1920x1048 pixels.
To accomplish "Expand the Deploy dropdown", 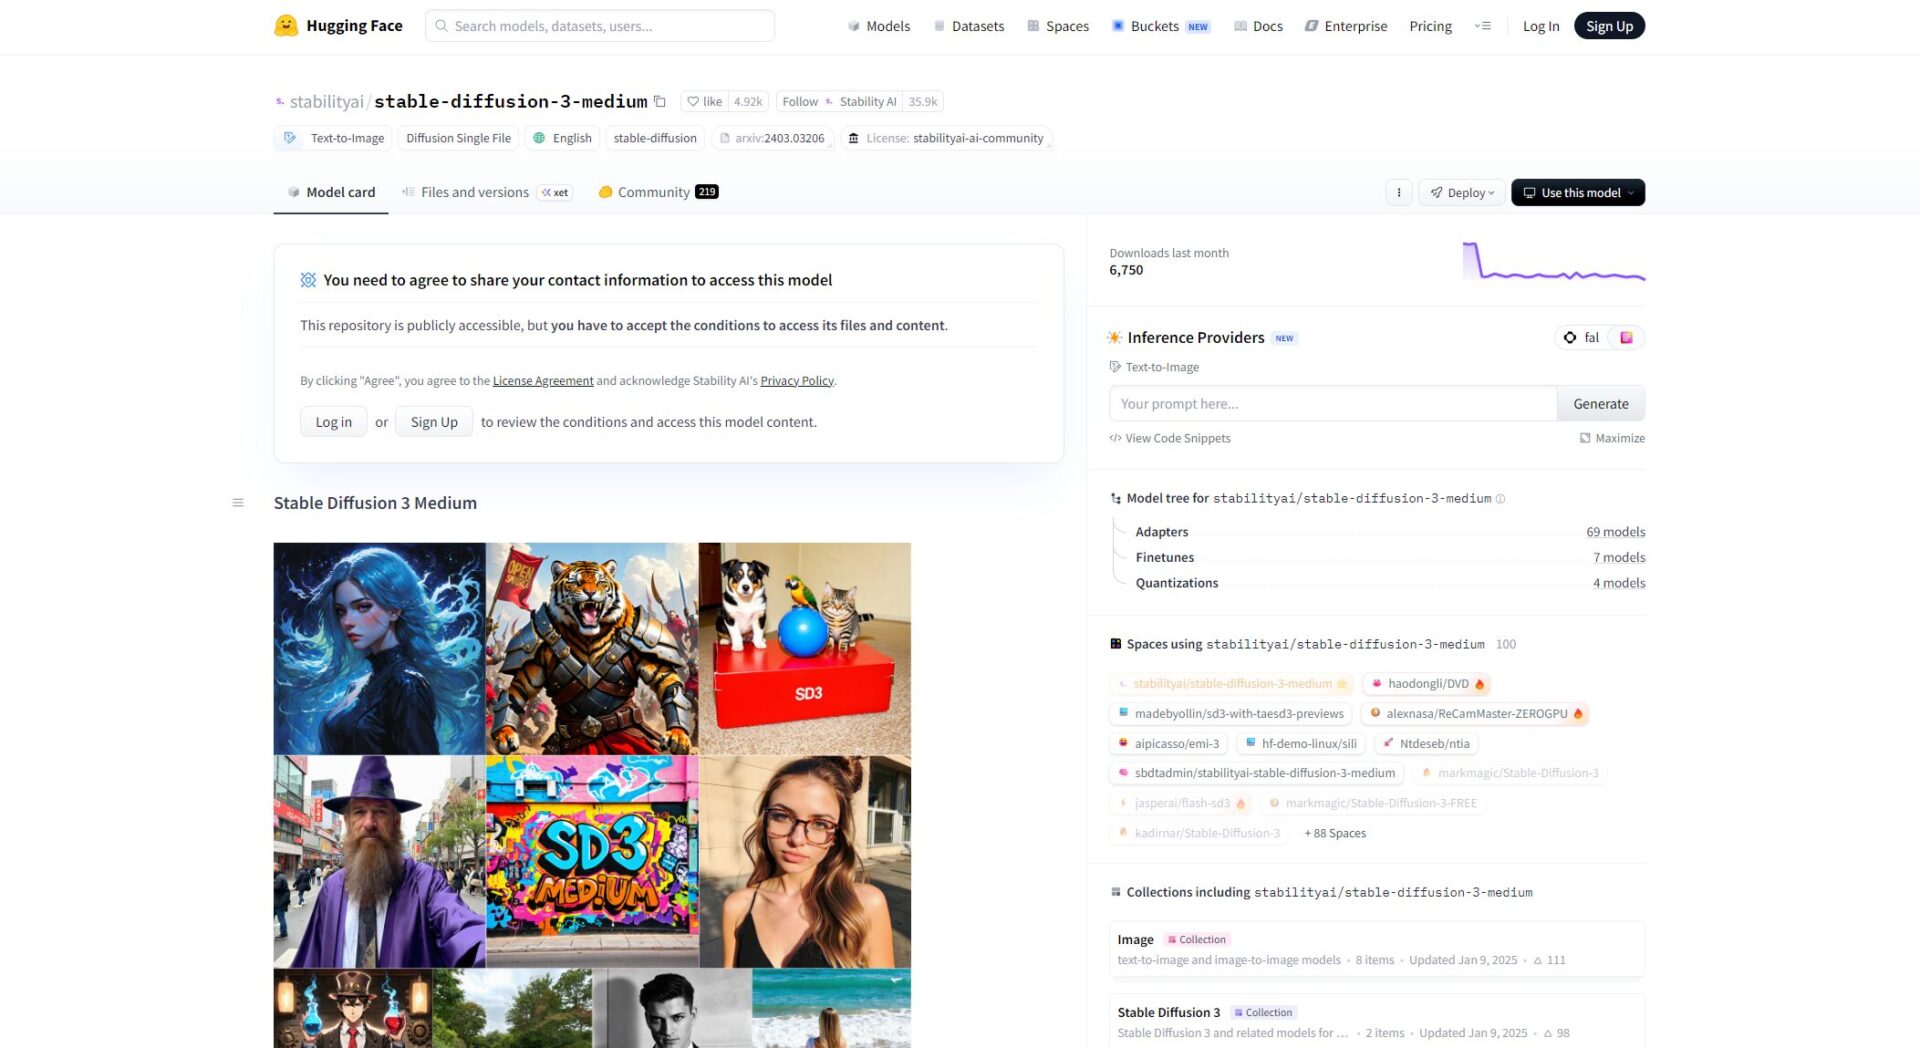I will click(1461, 192).
